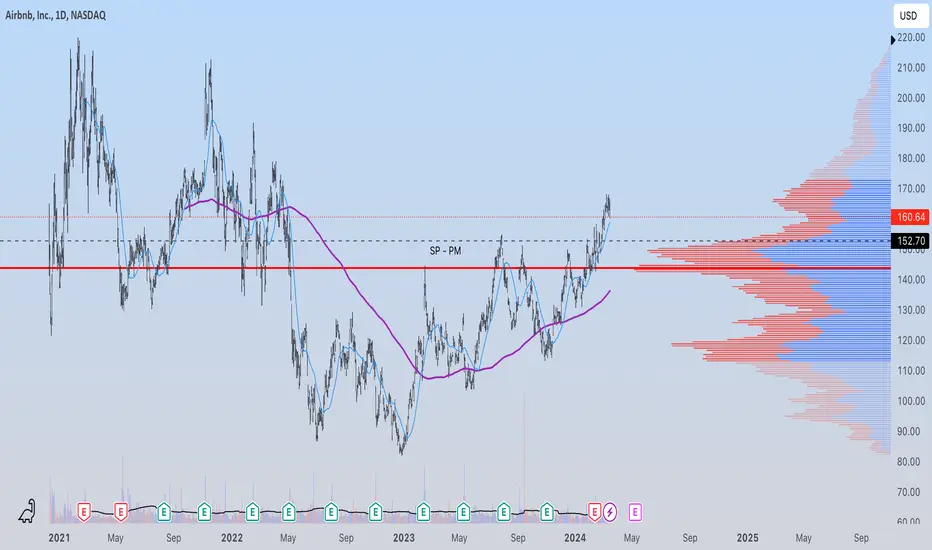Click the 2024 label on the time axis
Image resolution: width=932 pixels, height=550 pixels.
pyautogui.click(x=575, y=538)
